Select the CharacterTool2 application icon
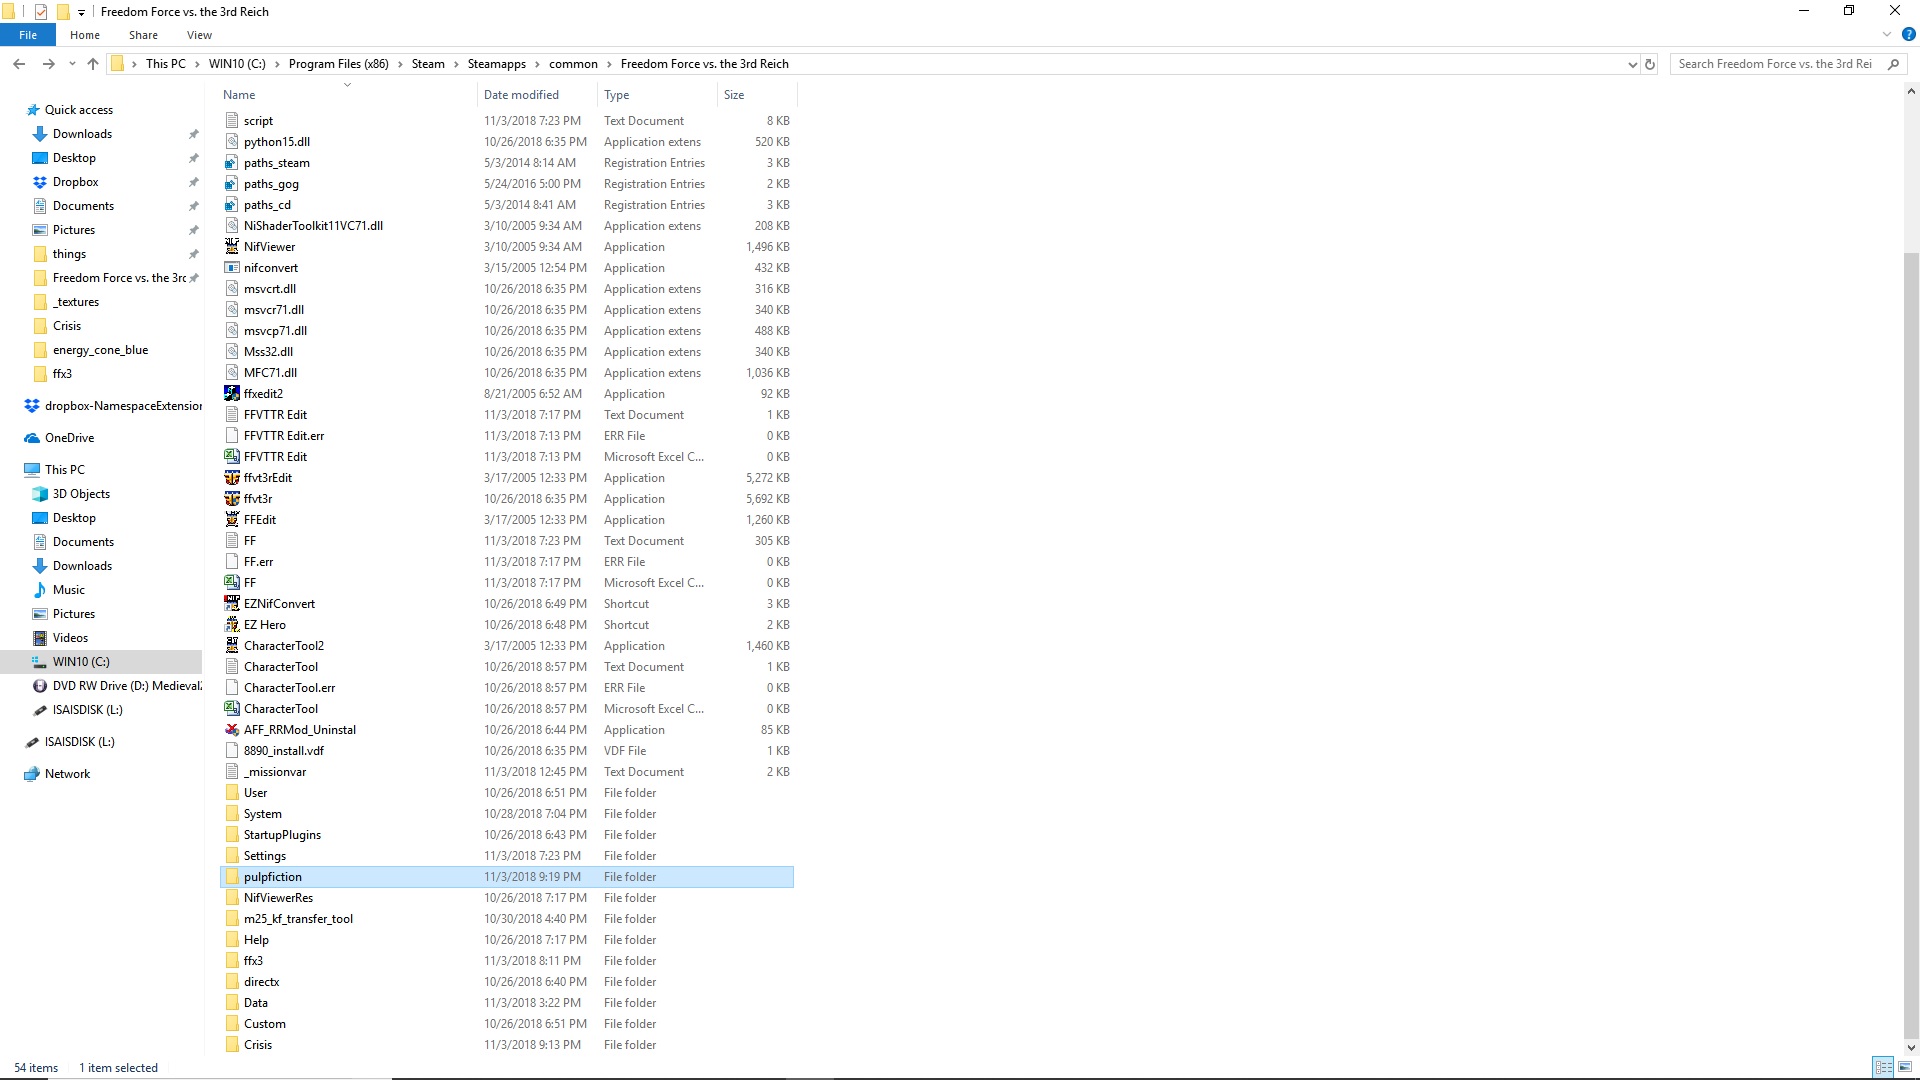 tap(232, 646)
